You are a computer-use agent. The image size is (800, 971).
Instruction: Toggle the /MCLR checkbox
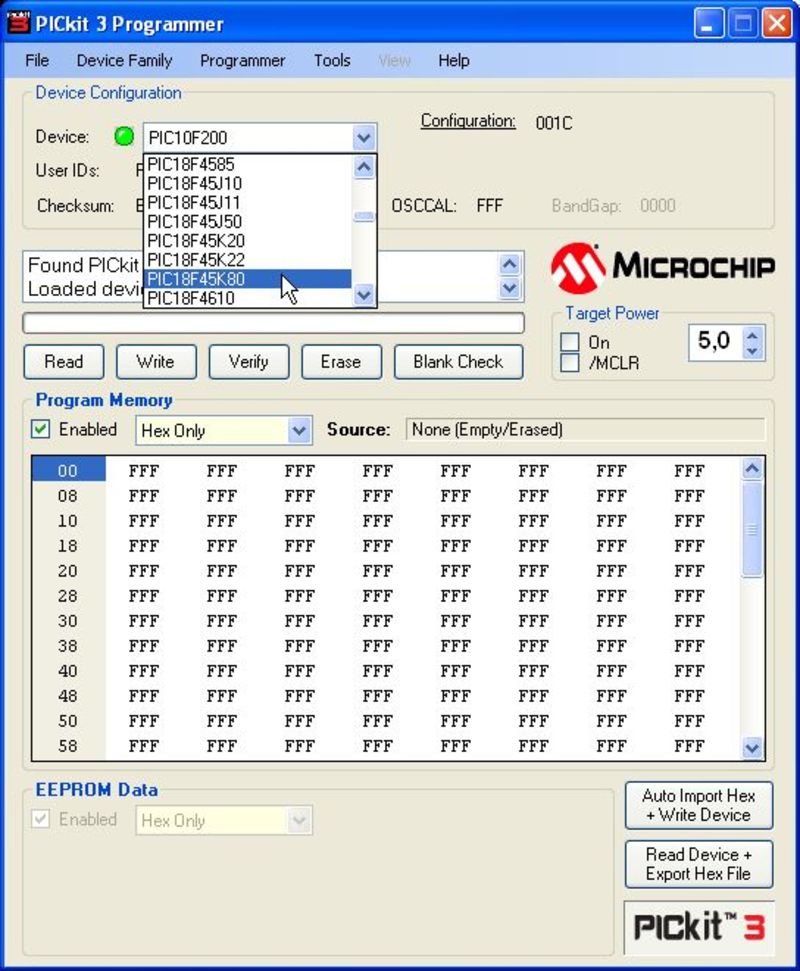(x=569, y=361)
